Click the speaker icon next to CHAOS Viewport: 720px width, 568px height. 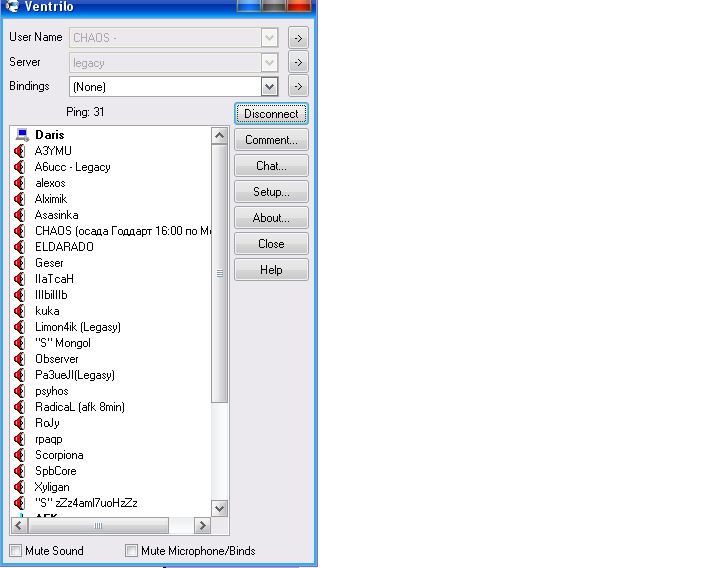19,231
